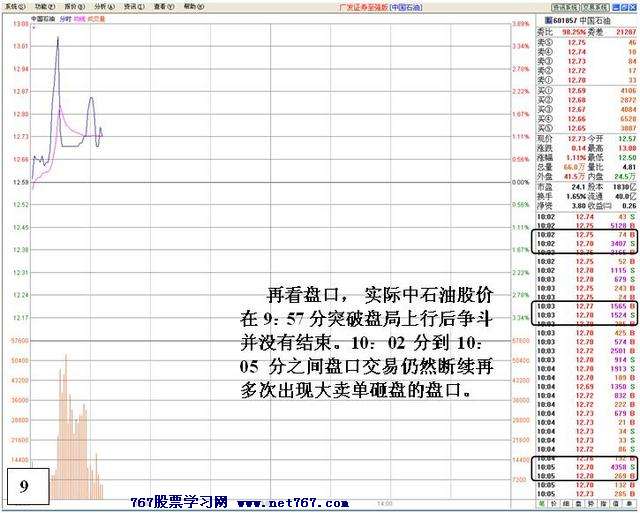The height and width of the screenshot is (513, 640).
Task: Click the 盘 tab at bottom right
Action: pos(579,504)
